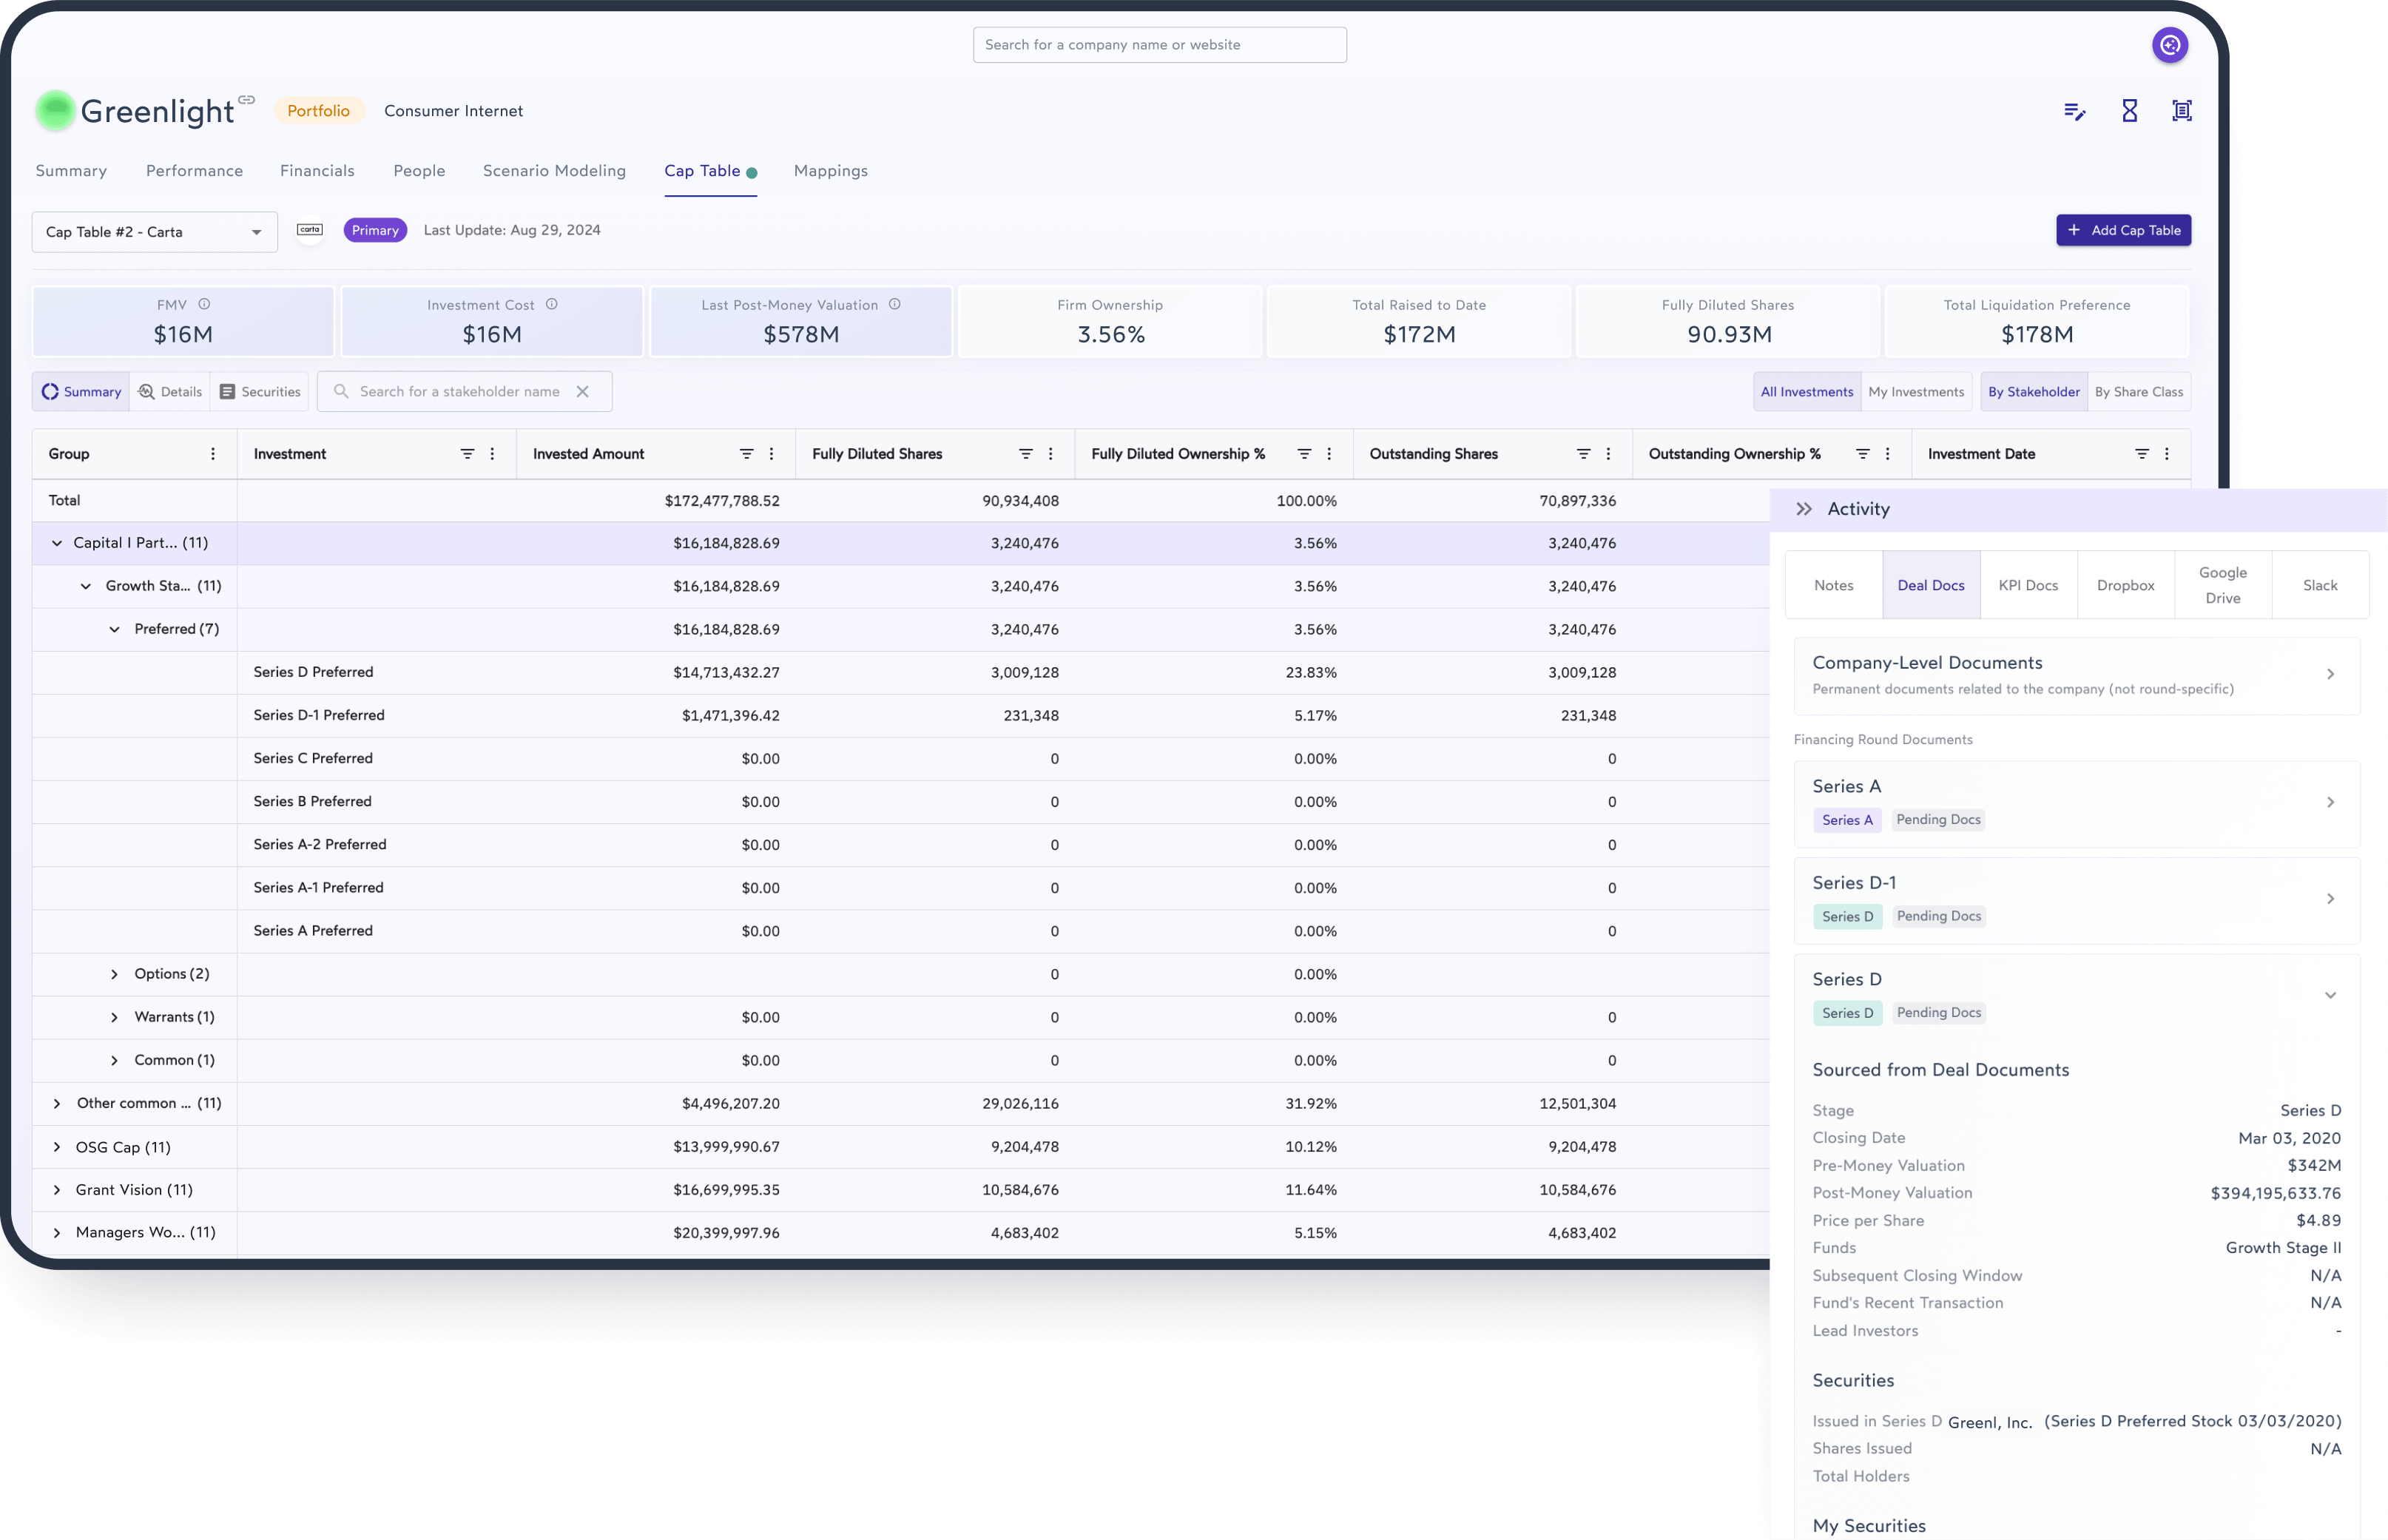
Task: Collapse the Growth Sta... subgroup
Action: (86, 586)
